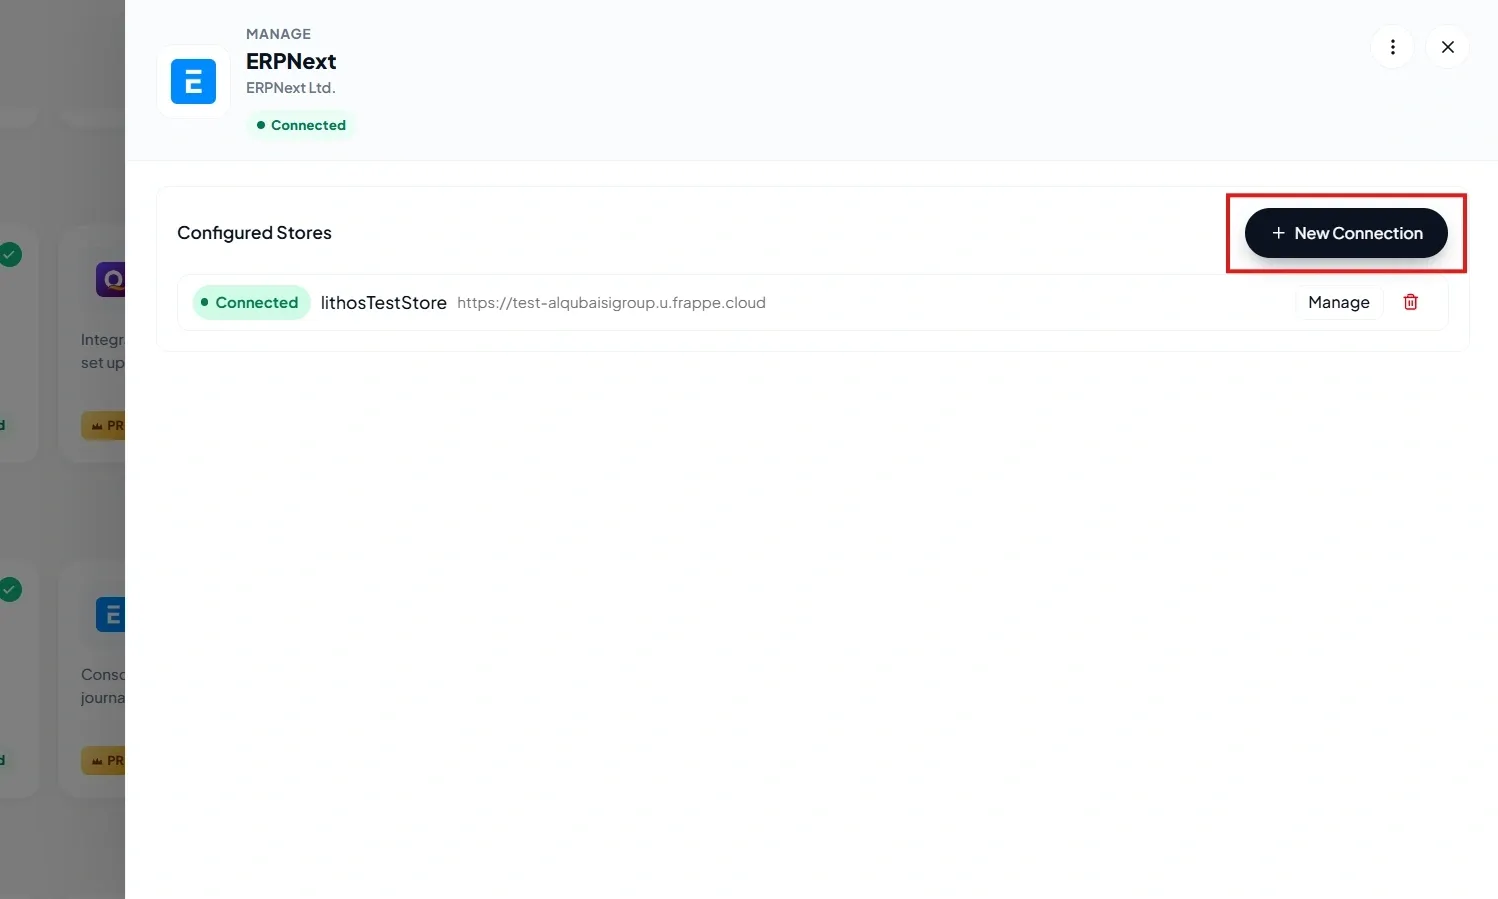Click the ERPNext logo icon

coord(193,82)
